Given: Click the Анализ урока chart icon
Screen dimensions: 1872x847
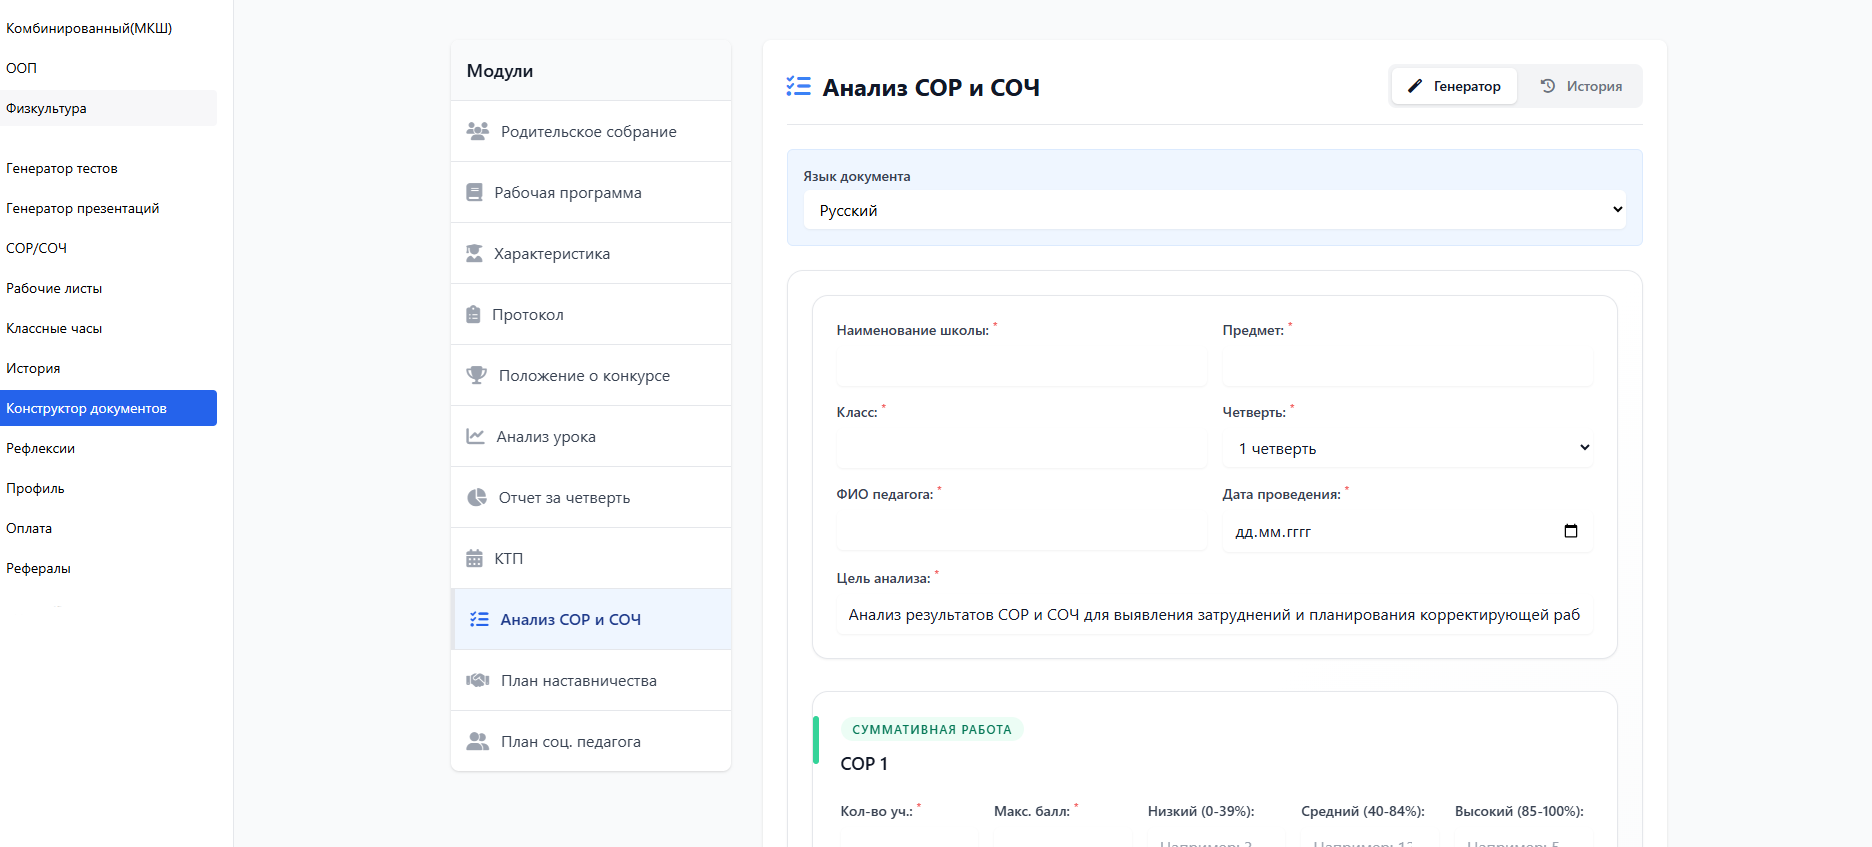Looking at the screenshot, I should tap(475, 436).
